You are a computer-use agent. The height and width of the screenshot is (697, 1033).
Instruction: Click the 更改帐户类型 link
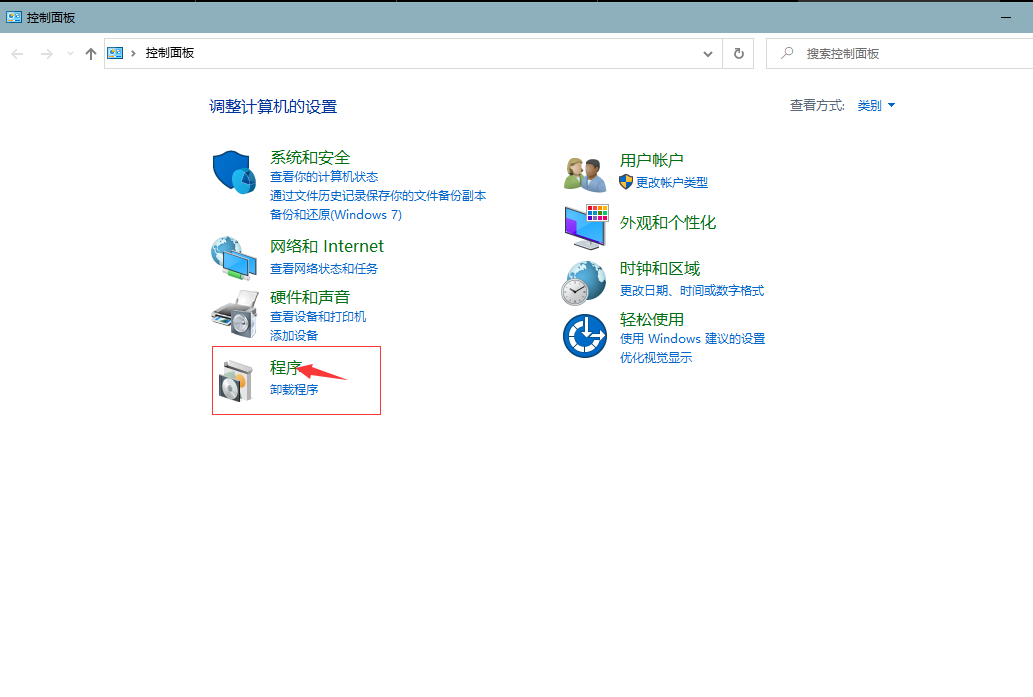click(x=672, y=182)
